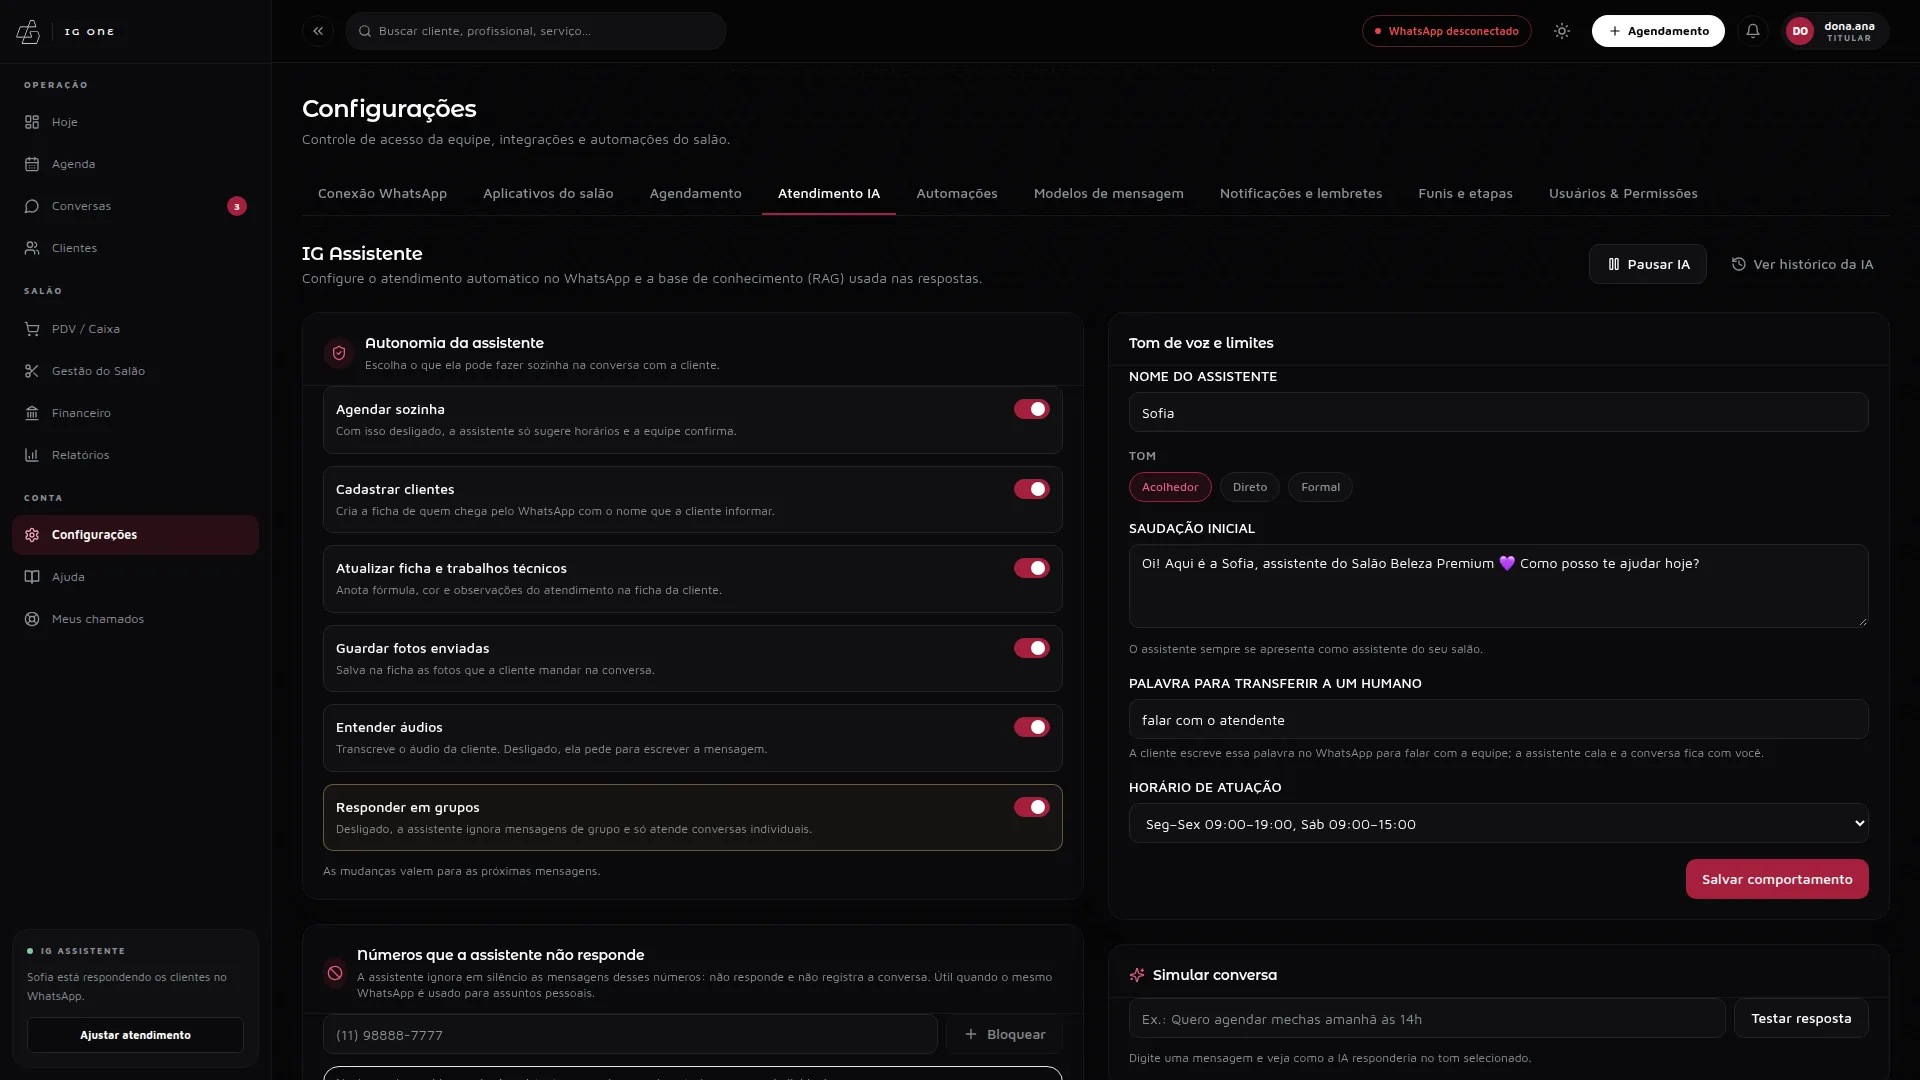Open Ver histórico da IA link

point(1802,264)
